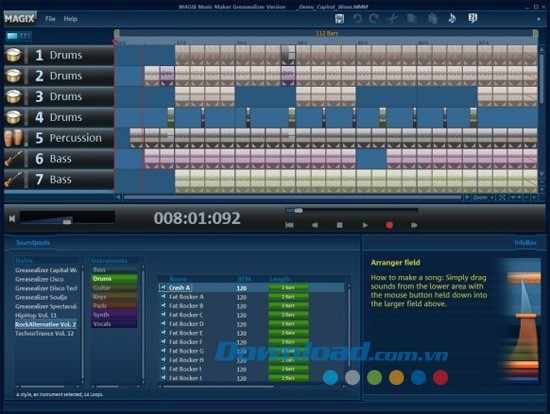Open the InfoBox tab

(525, 243)
